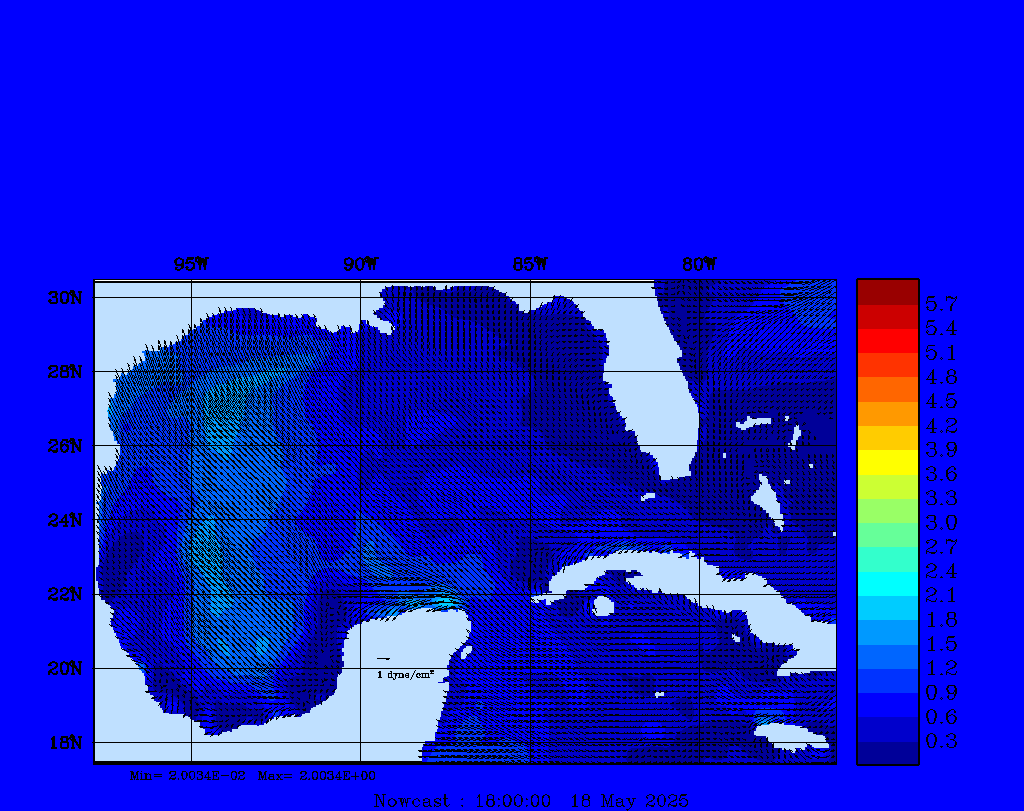Click the Nowcast timestamp caption
This screenshot has width=1024, height=811.
(530, 801)
